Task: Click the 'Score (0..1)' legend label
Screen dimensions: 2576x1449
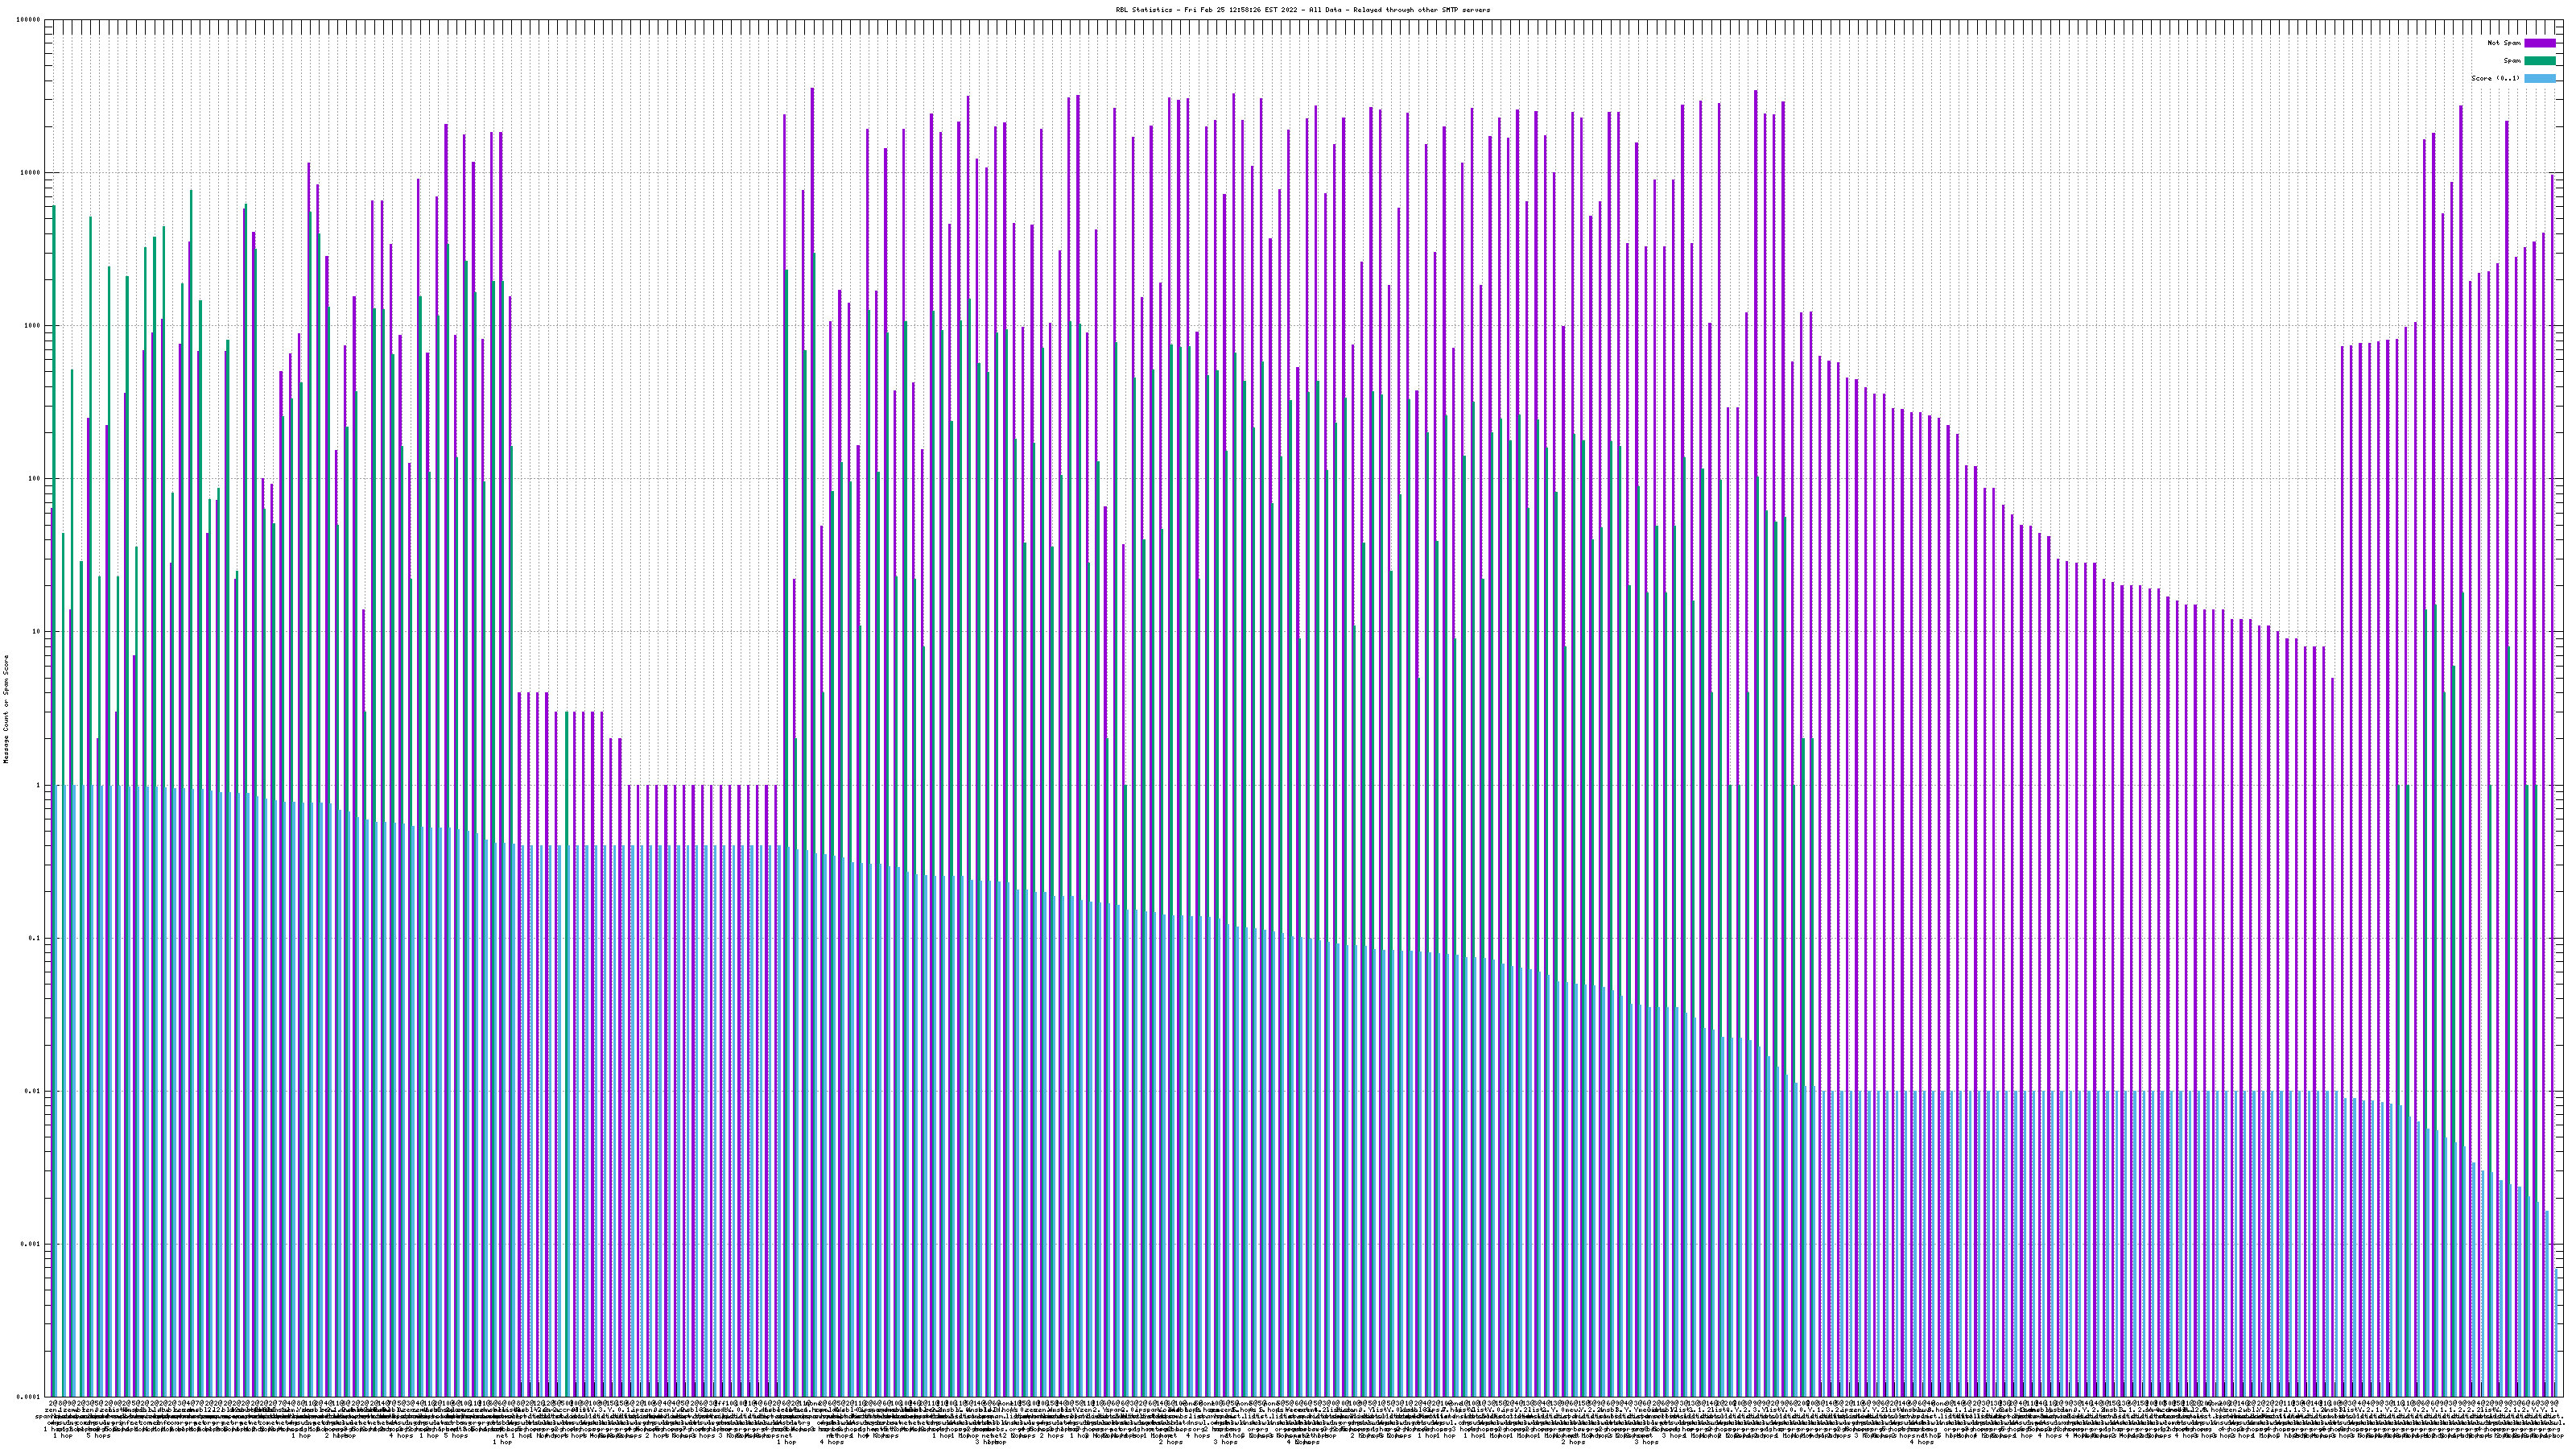Action: [x=2495, y=78]
